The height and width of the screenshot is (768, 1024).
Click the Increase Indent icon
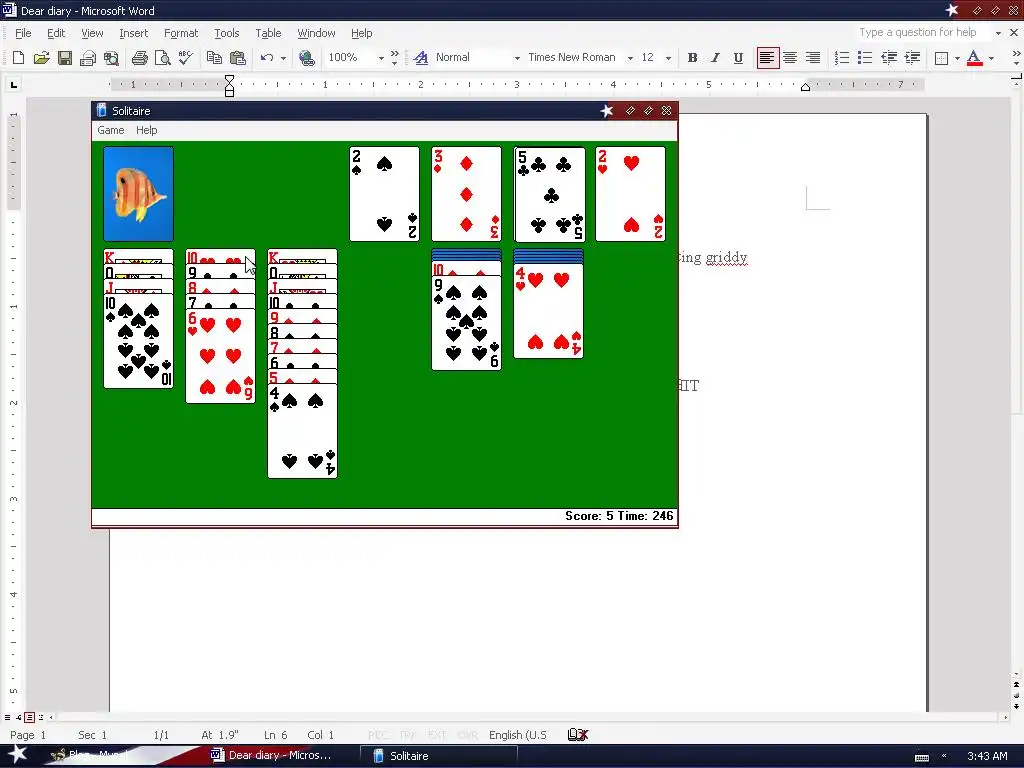912,57
